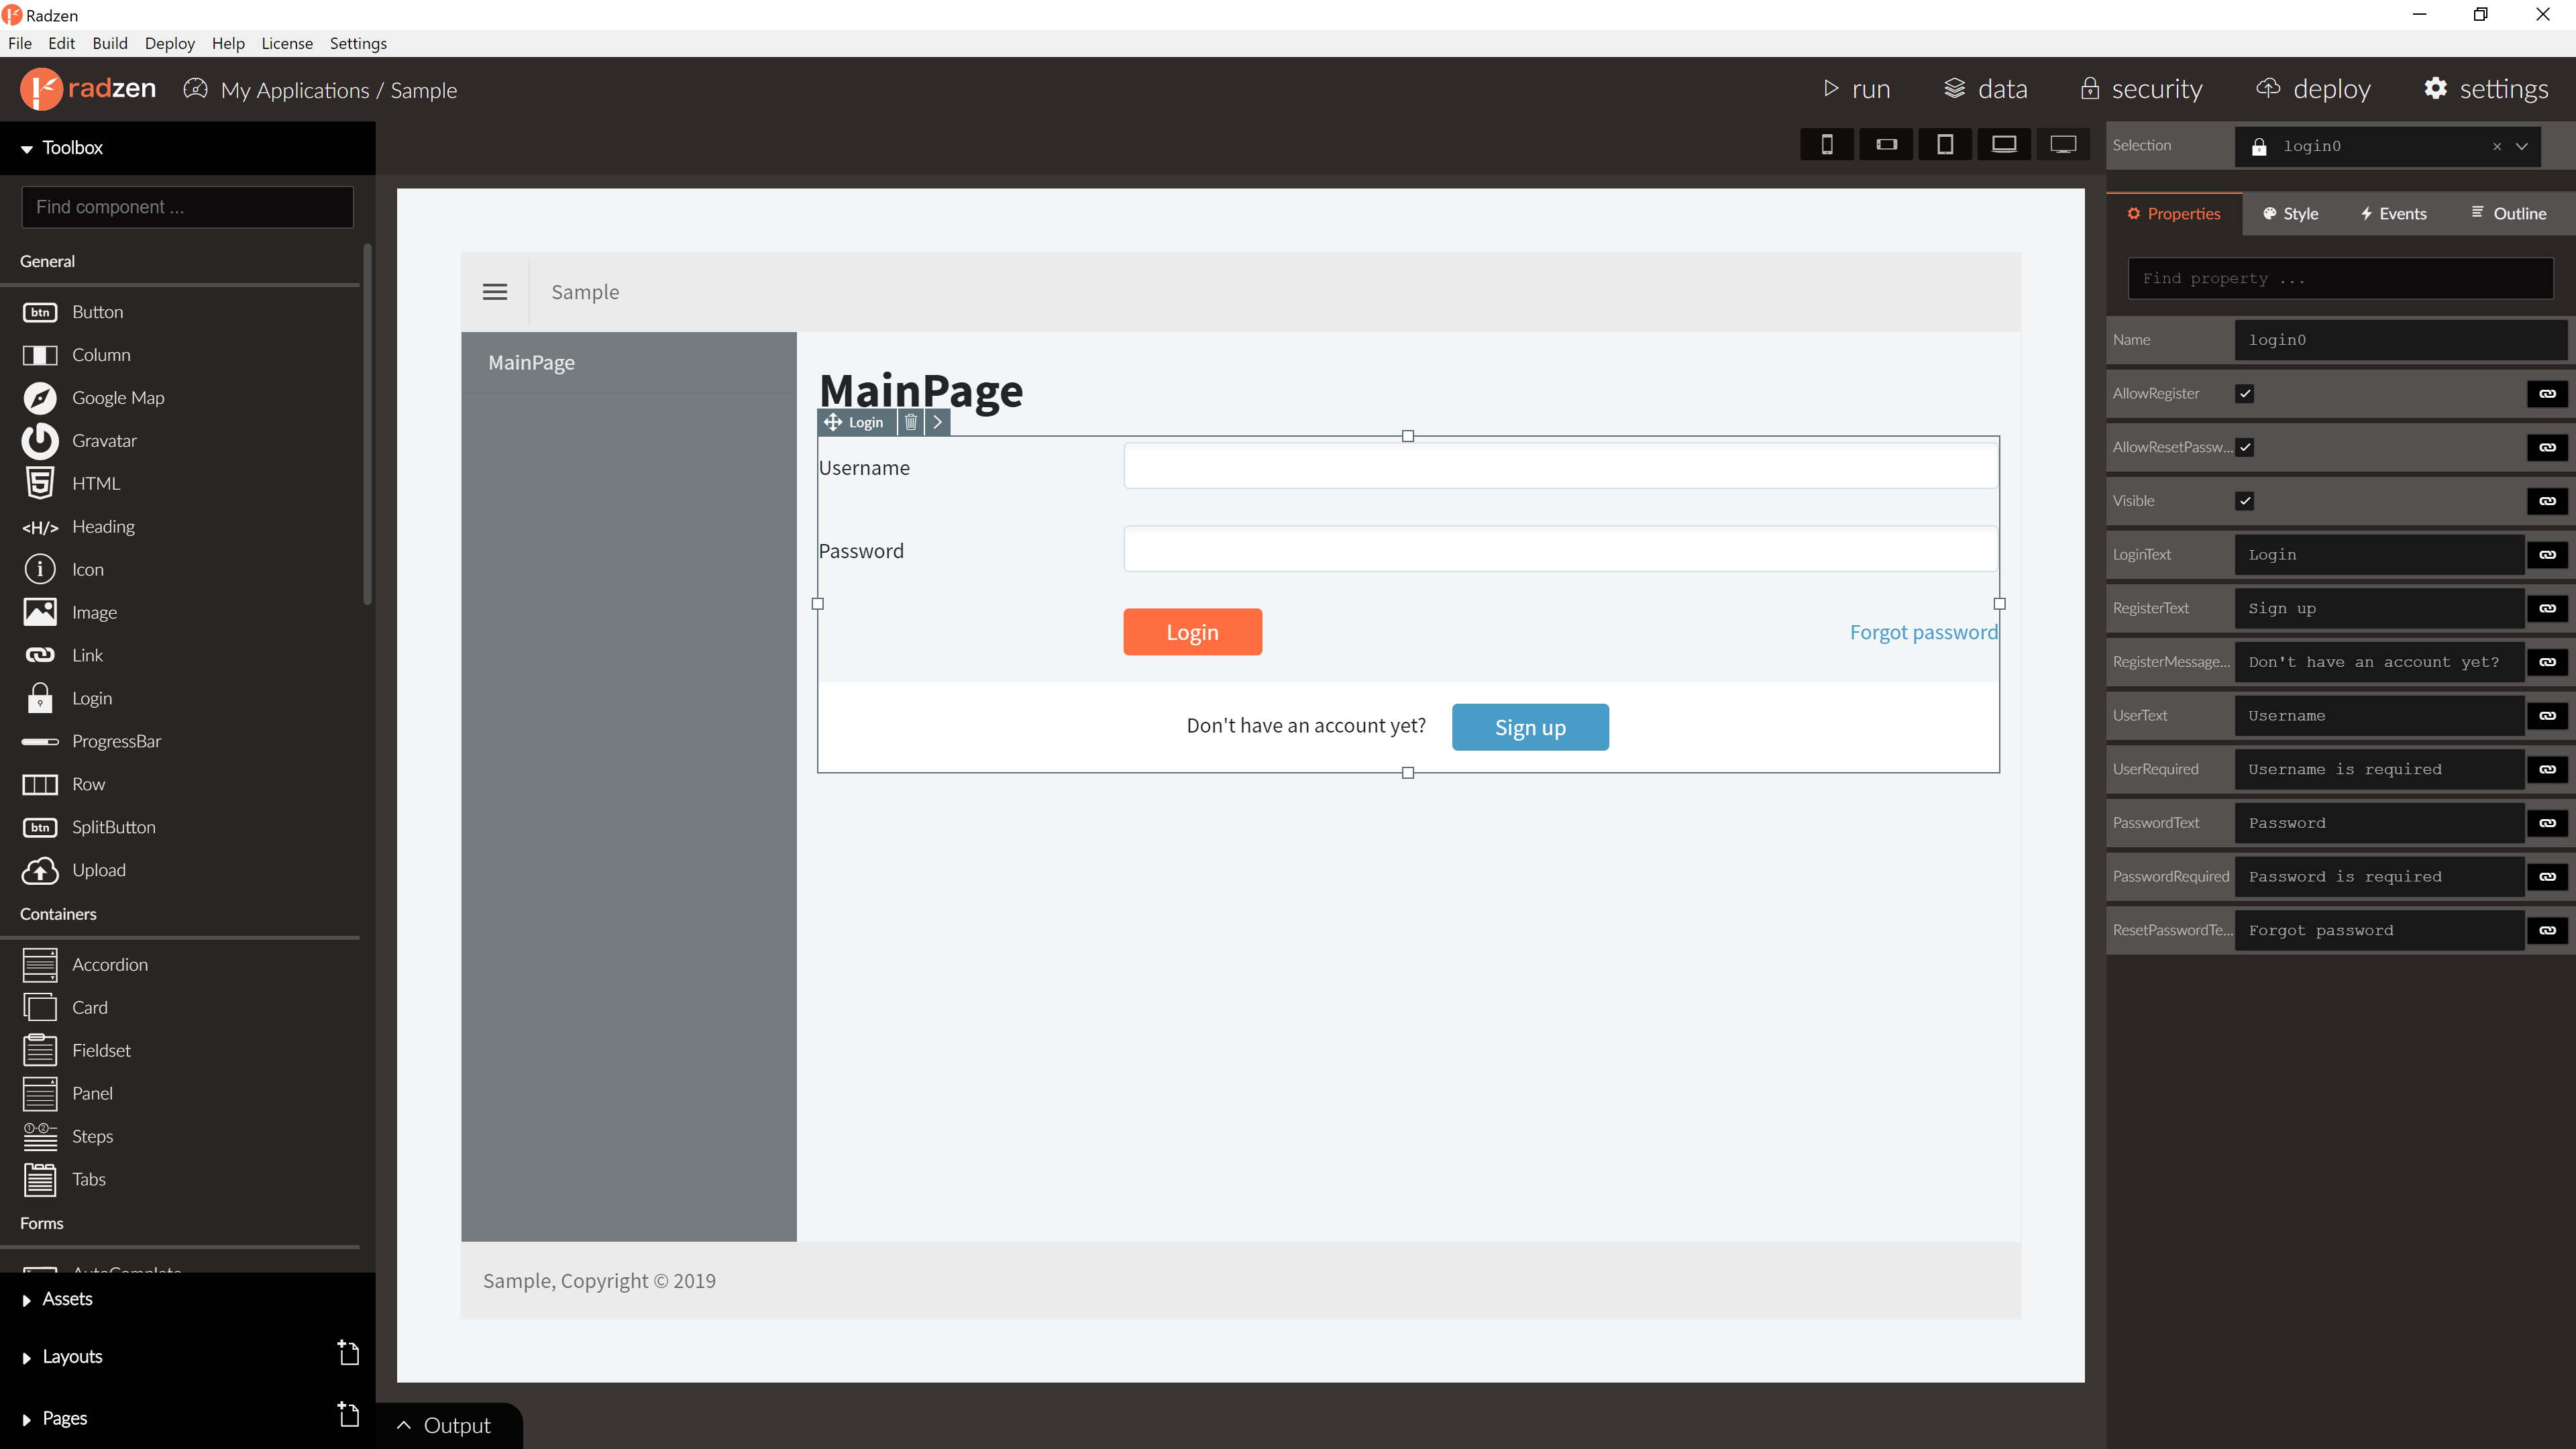Viewport: 2576px width, 1449px height.
Task: Bind RegisterText property with link button
Action: pyautogui.click(x=2547, y=609)
